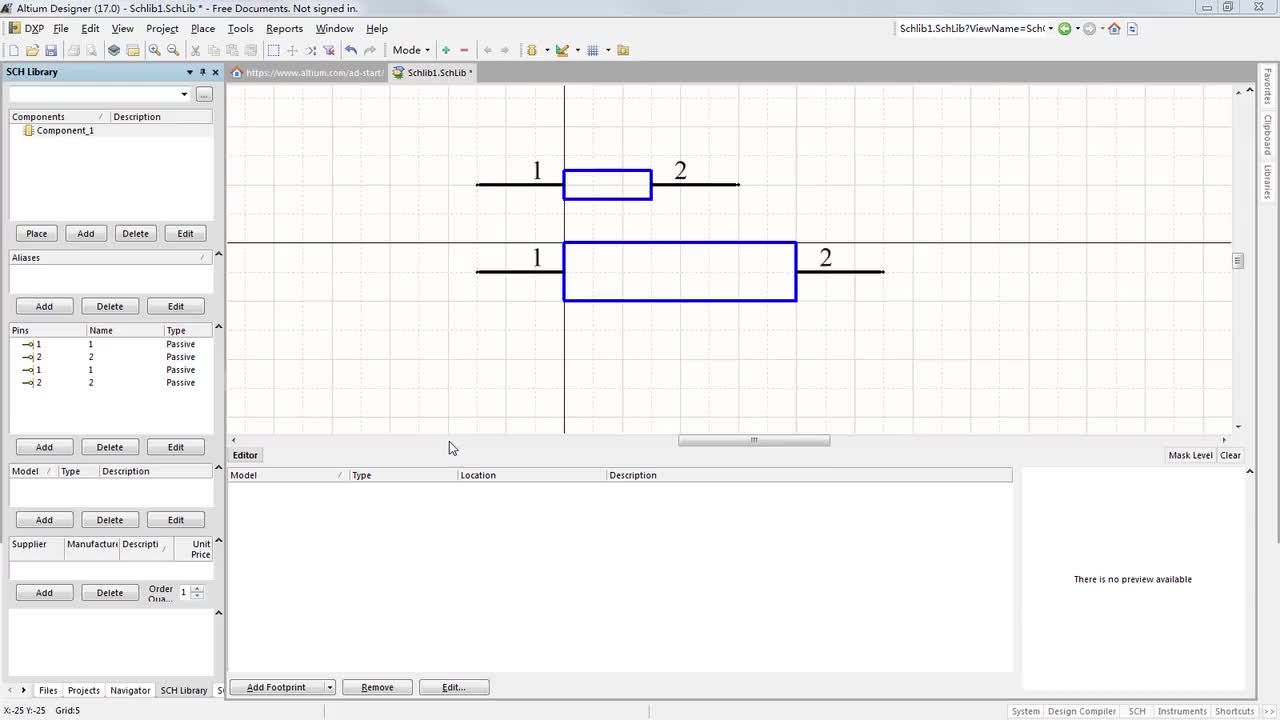The height and width of the screenshot is (720, 1280).
Task: Click the vertical scrollbar thumb of the editor
Action: coord(1238,261)
